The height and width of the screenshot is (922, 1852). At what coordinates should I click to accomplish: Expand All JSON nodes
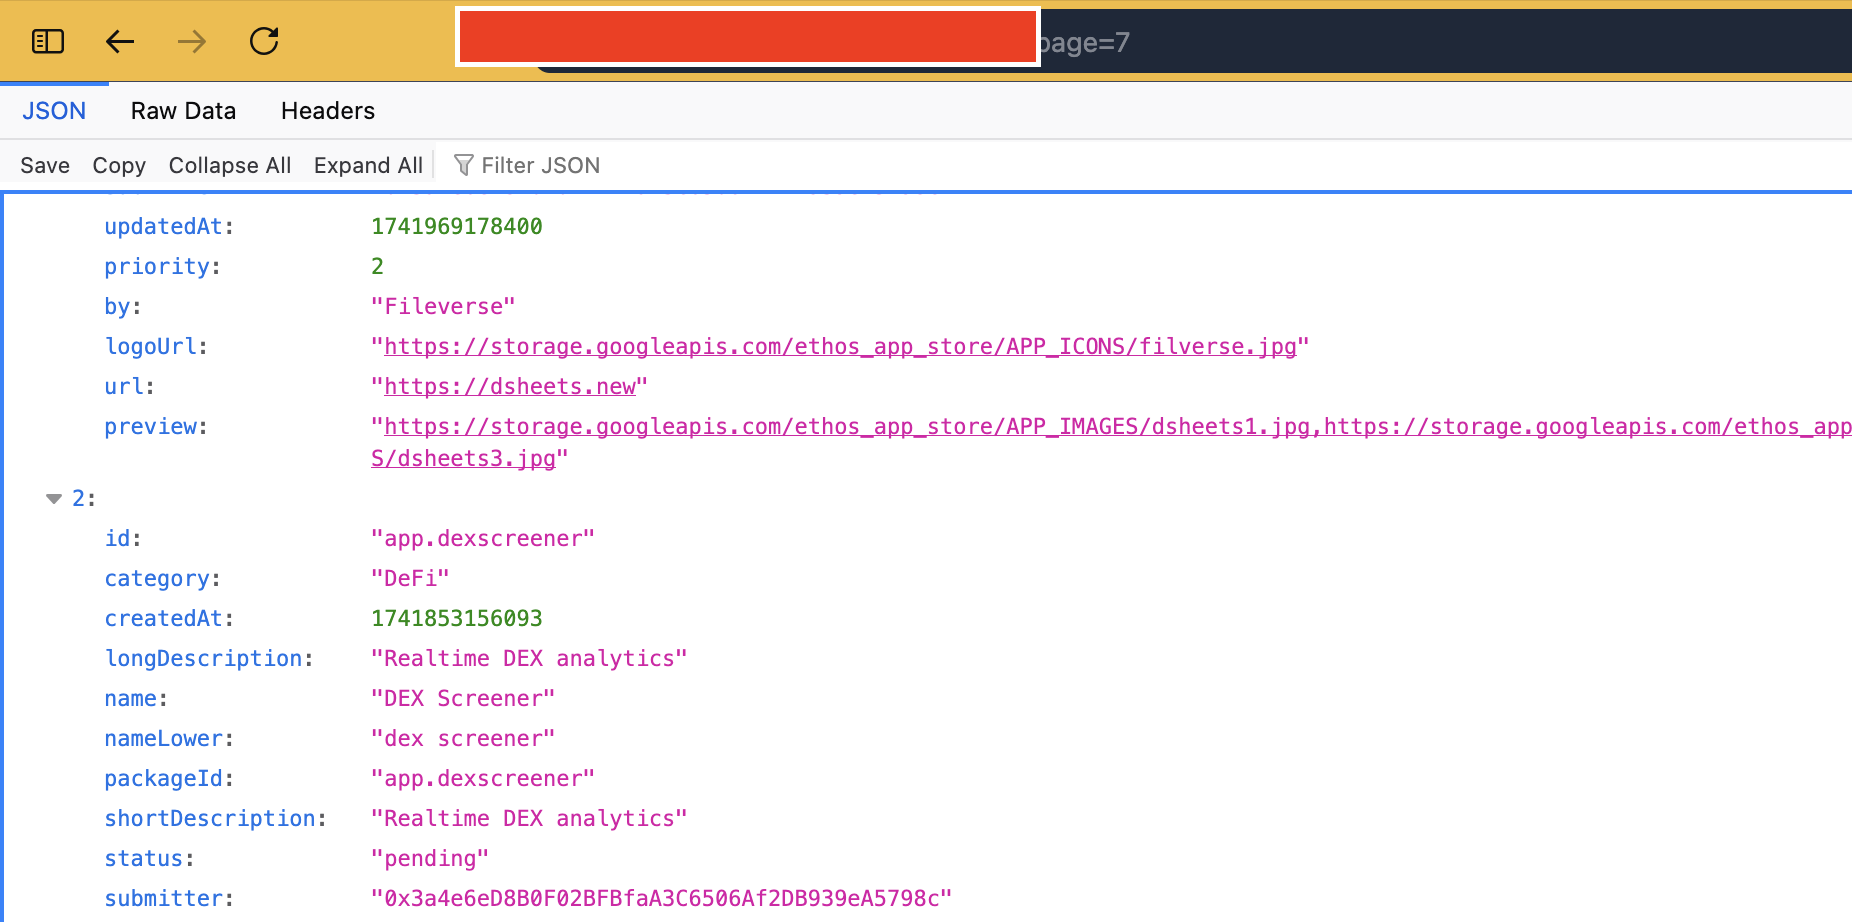[x=368, y=165]
